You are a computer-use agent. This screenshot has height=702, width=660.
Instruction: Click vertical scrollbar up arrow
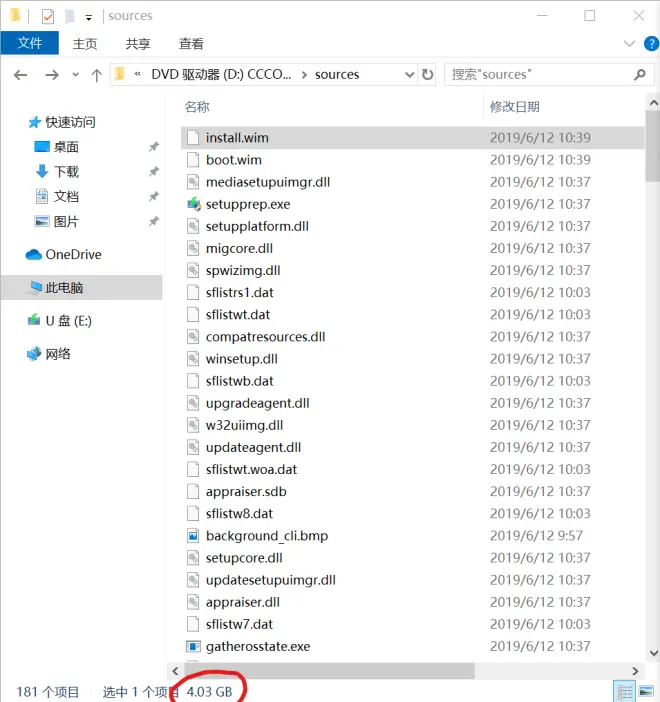pyautogui.click(x=653, y=103)
